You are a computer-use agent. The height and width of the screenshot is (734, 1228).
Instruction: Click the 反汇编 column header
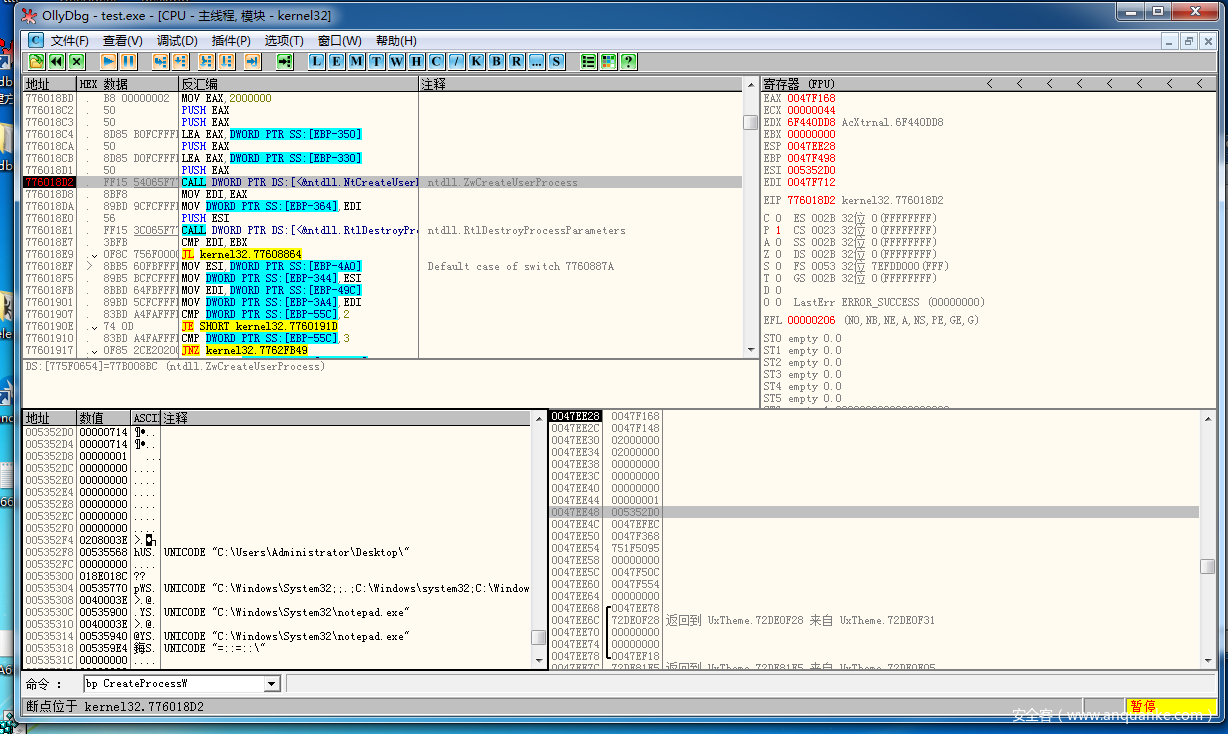200,85
